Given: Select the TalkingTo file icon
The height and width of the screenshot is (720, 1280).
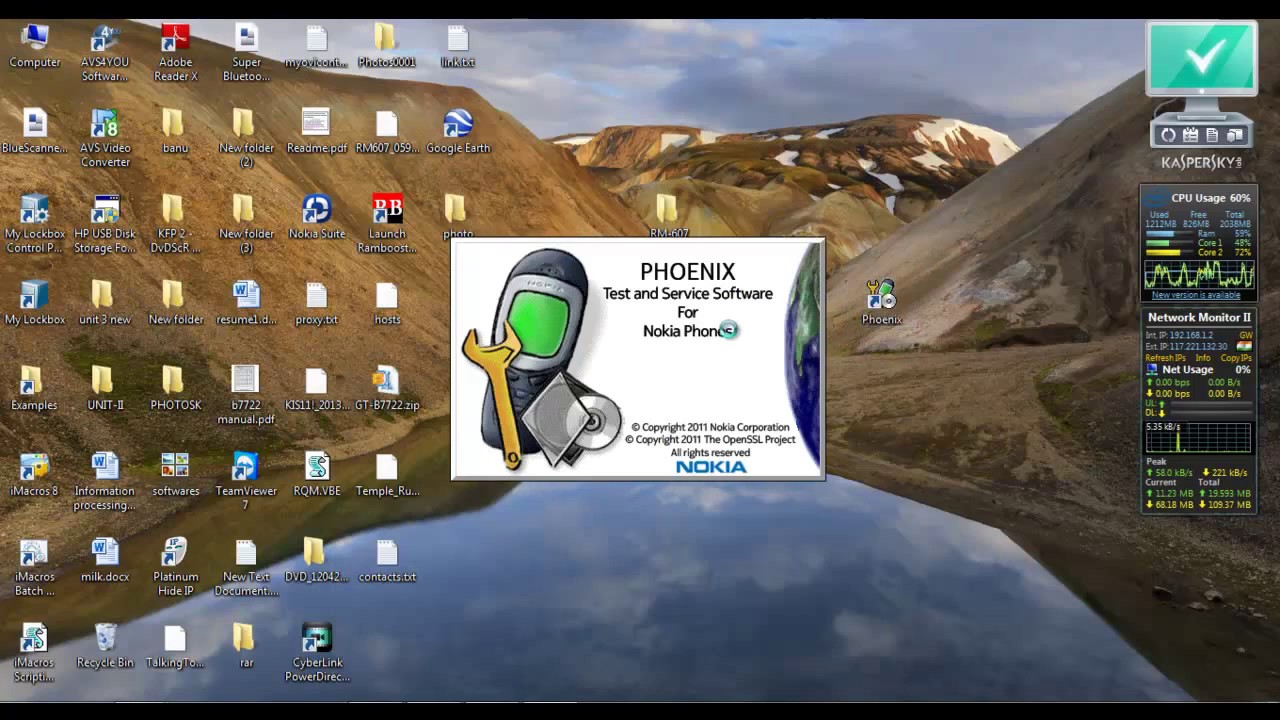Looking at the screenshot, I should tap(175, 647).
